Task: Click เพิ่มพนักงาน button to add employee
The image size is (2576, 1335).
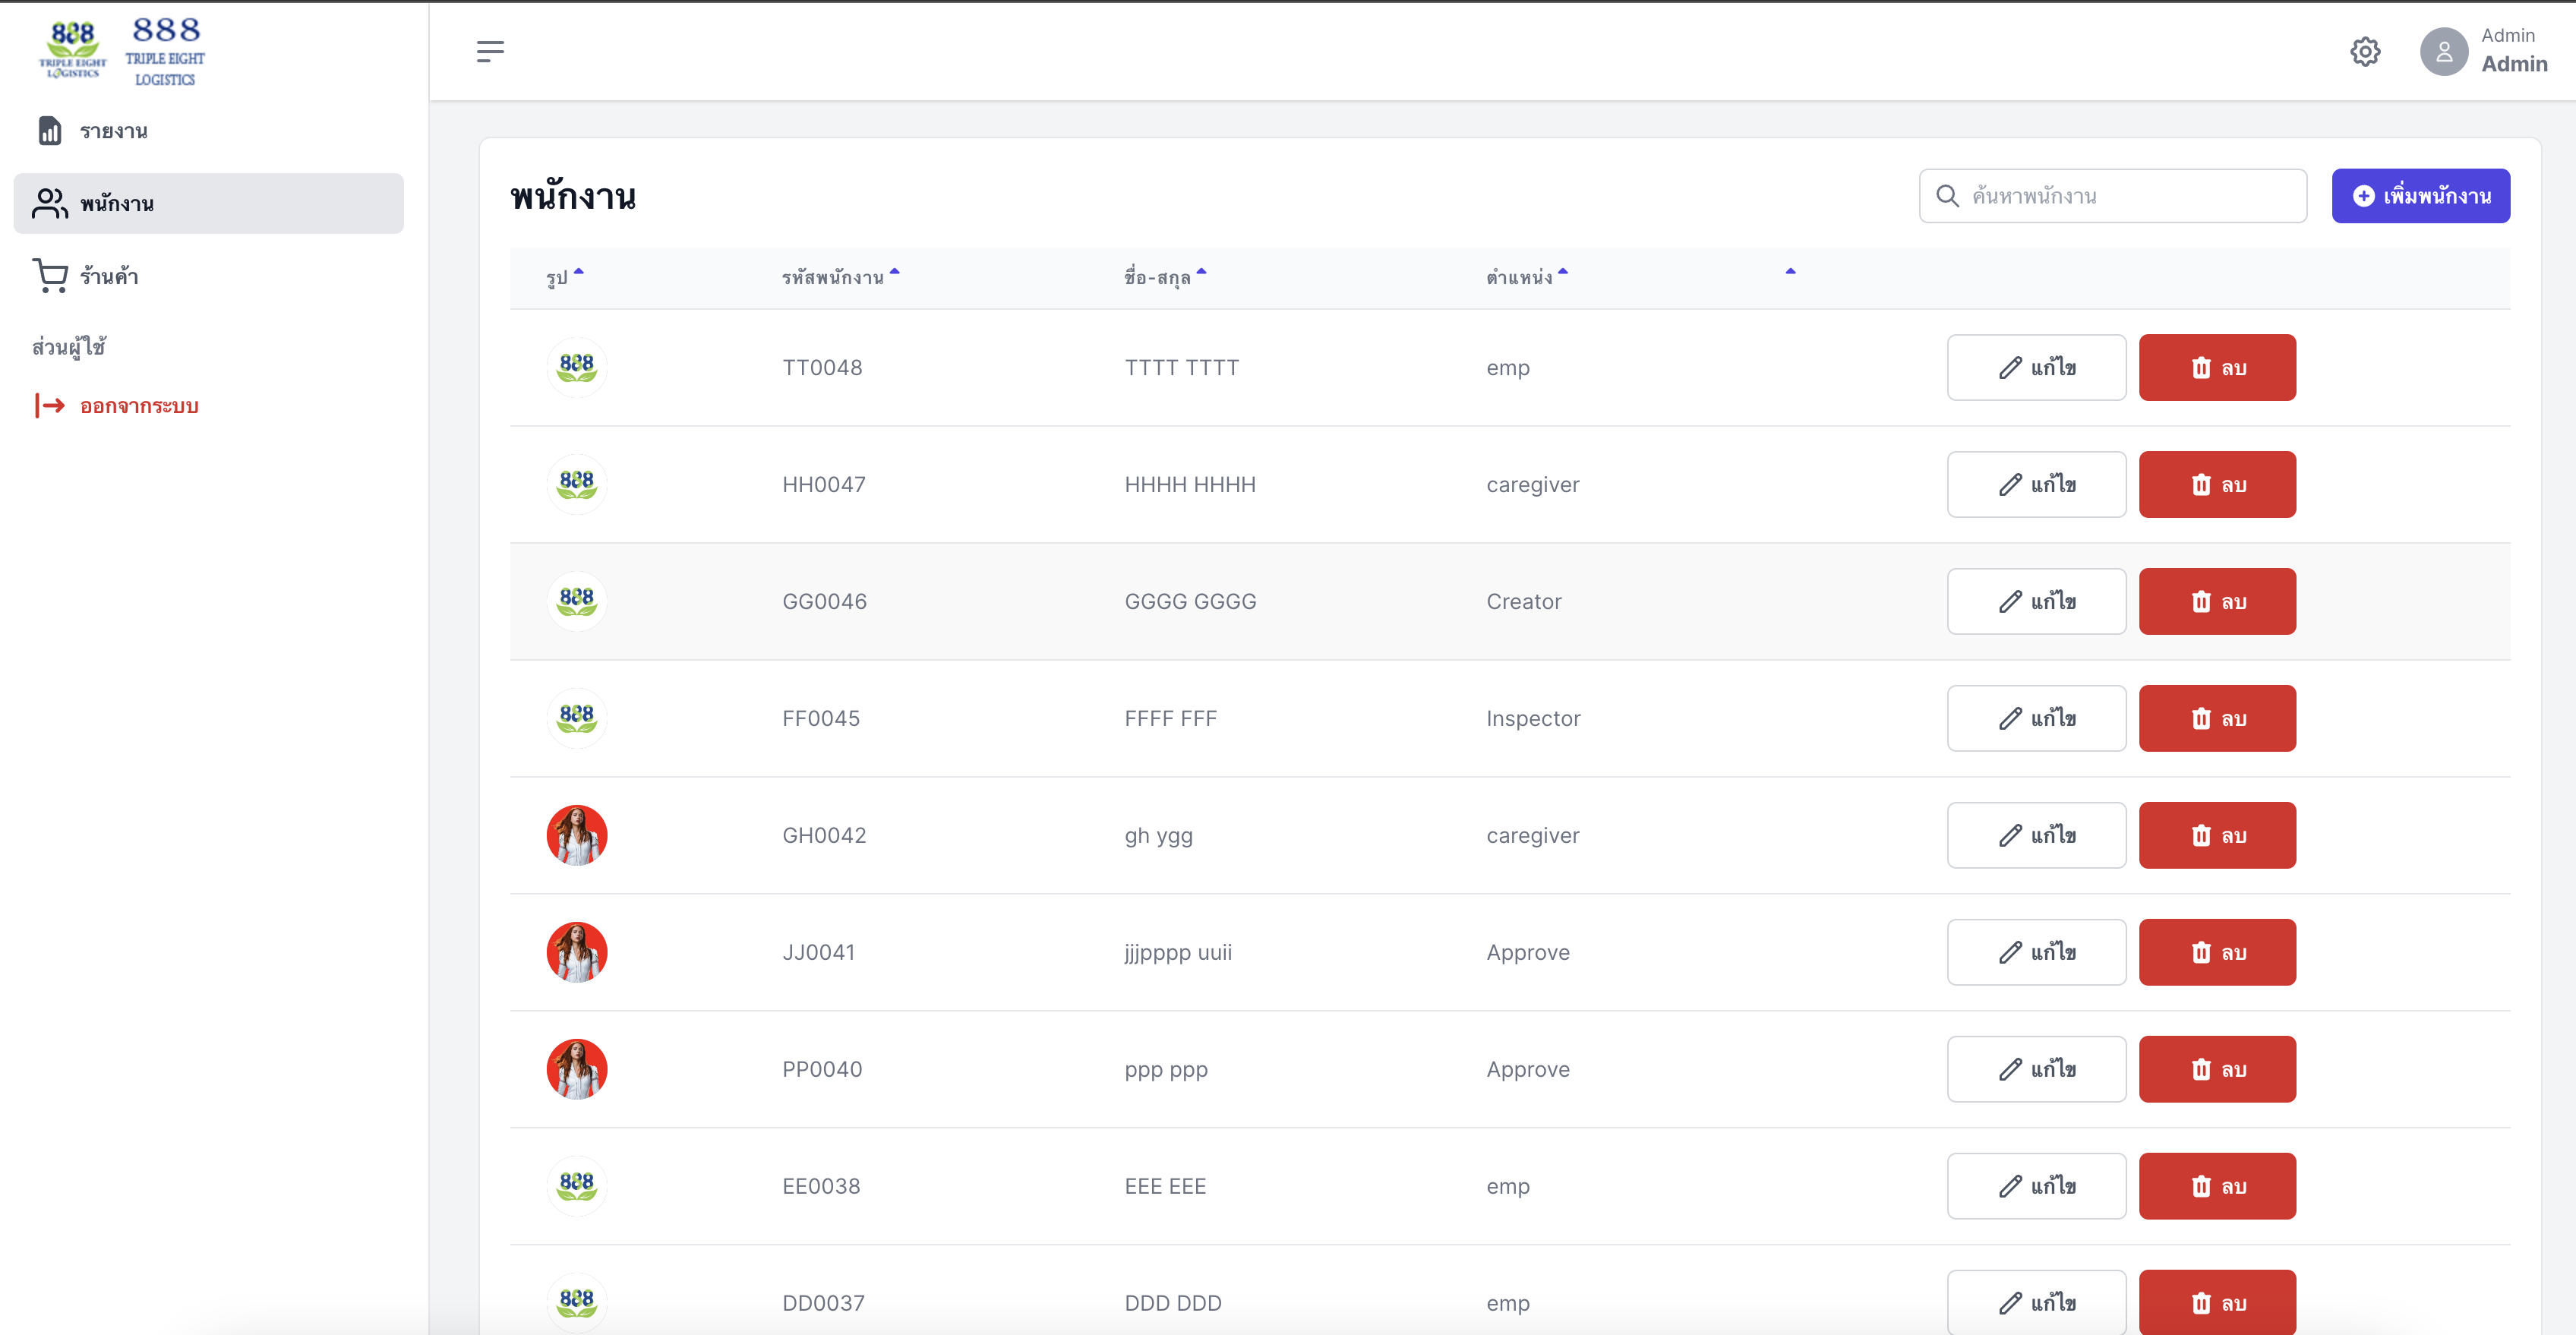Action: 2421,194
